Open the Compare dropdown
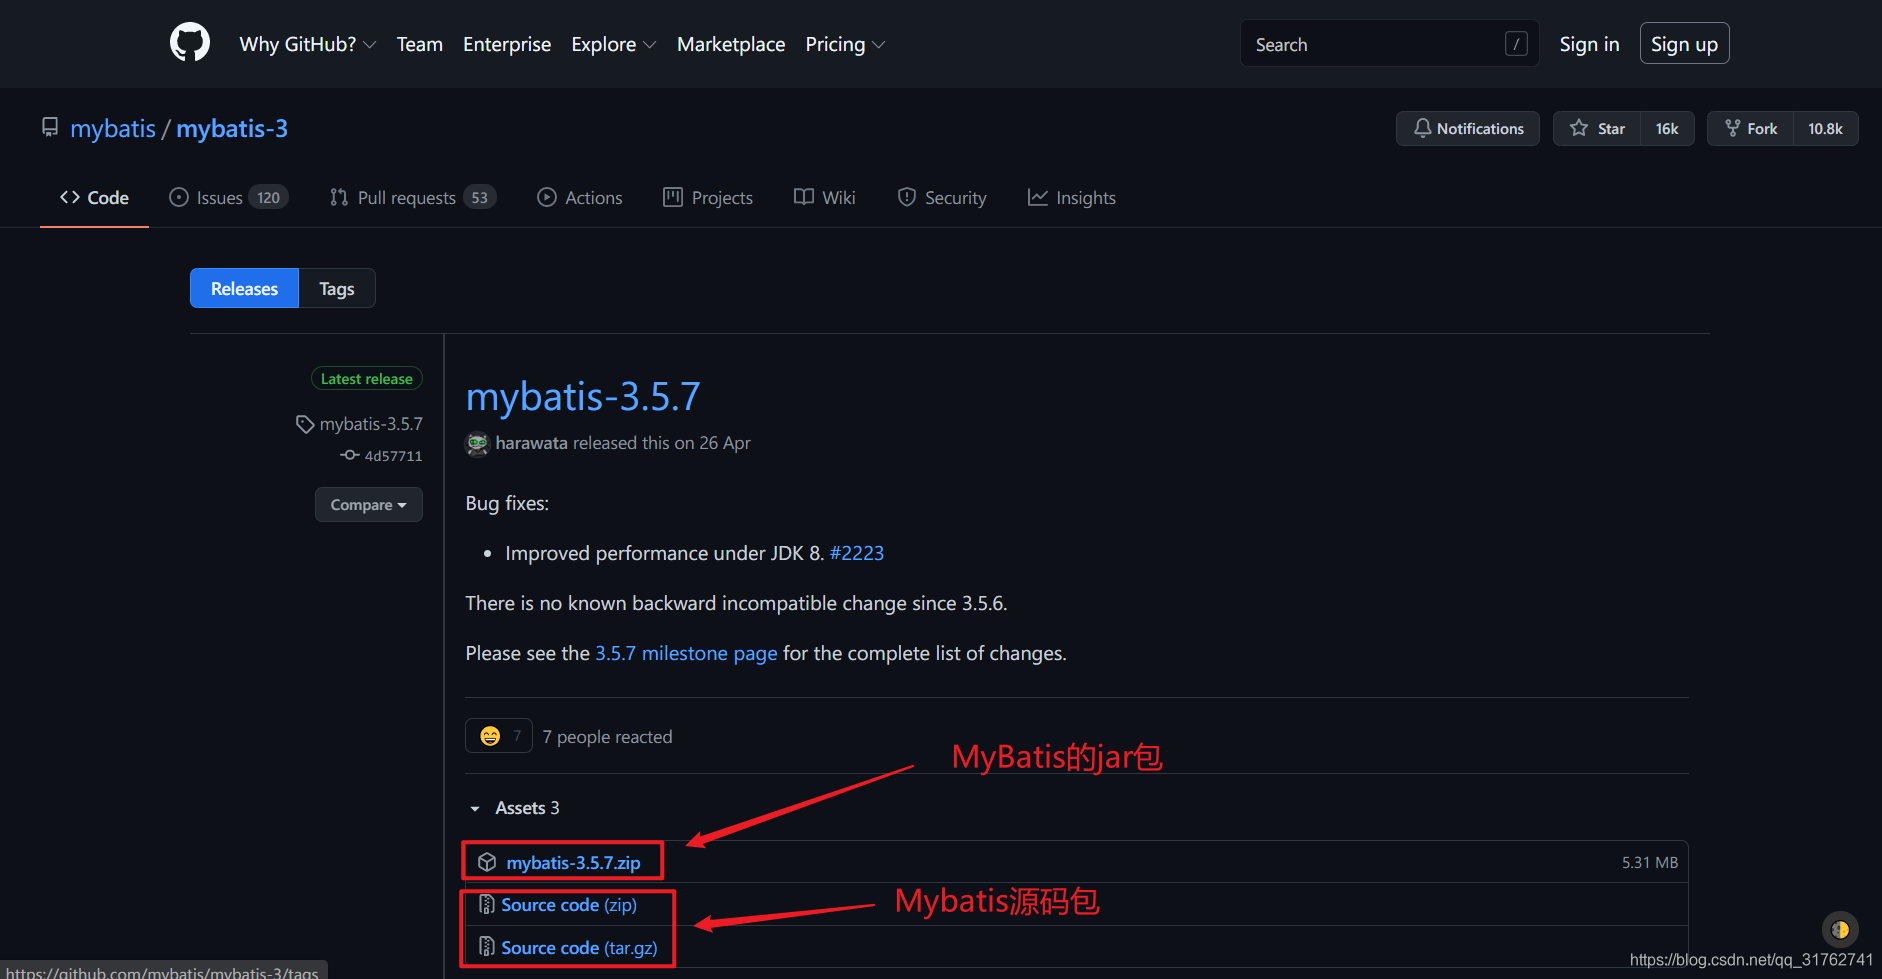The height and width of the screenshot is (979, 1882). pyautogui.click(x=368, y=504)
